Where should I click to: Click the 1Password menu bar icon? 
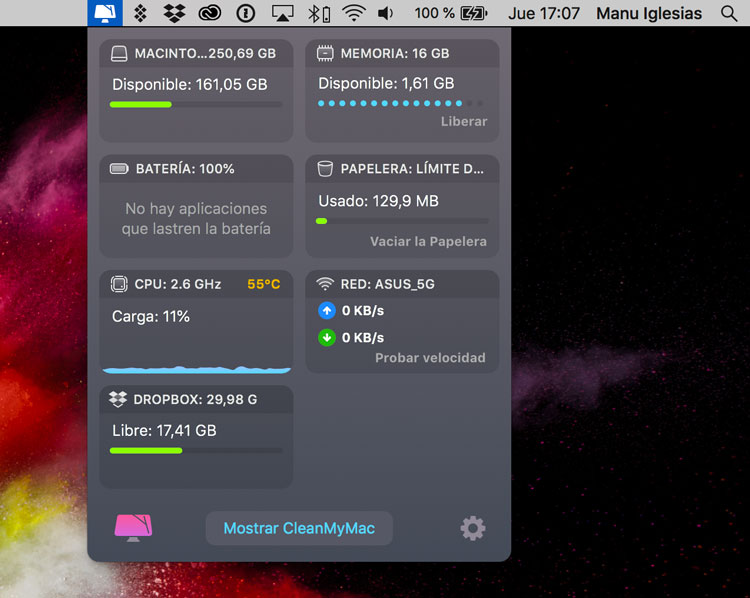coord(246,13)
